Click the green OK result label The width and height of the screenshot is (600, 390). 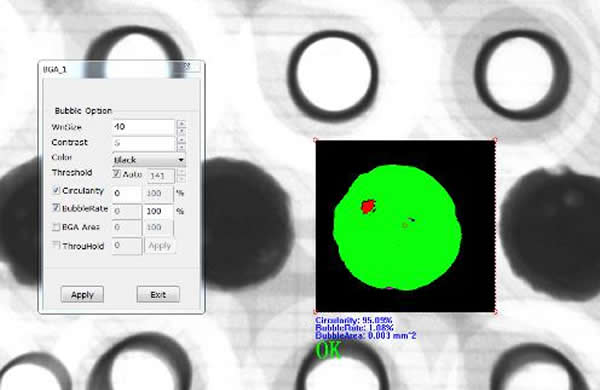(328, 350)
